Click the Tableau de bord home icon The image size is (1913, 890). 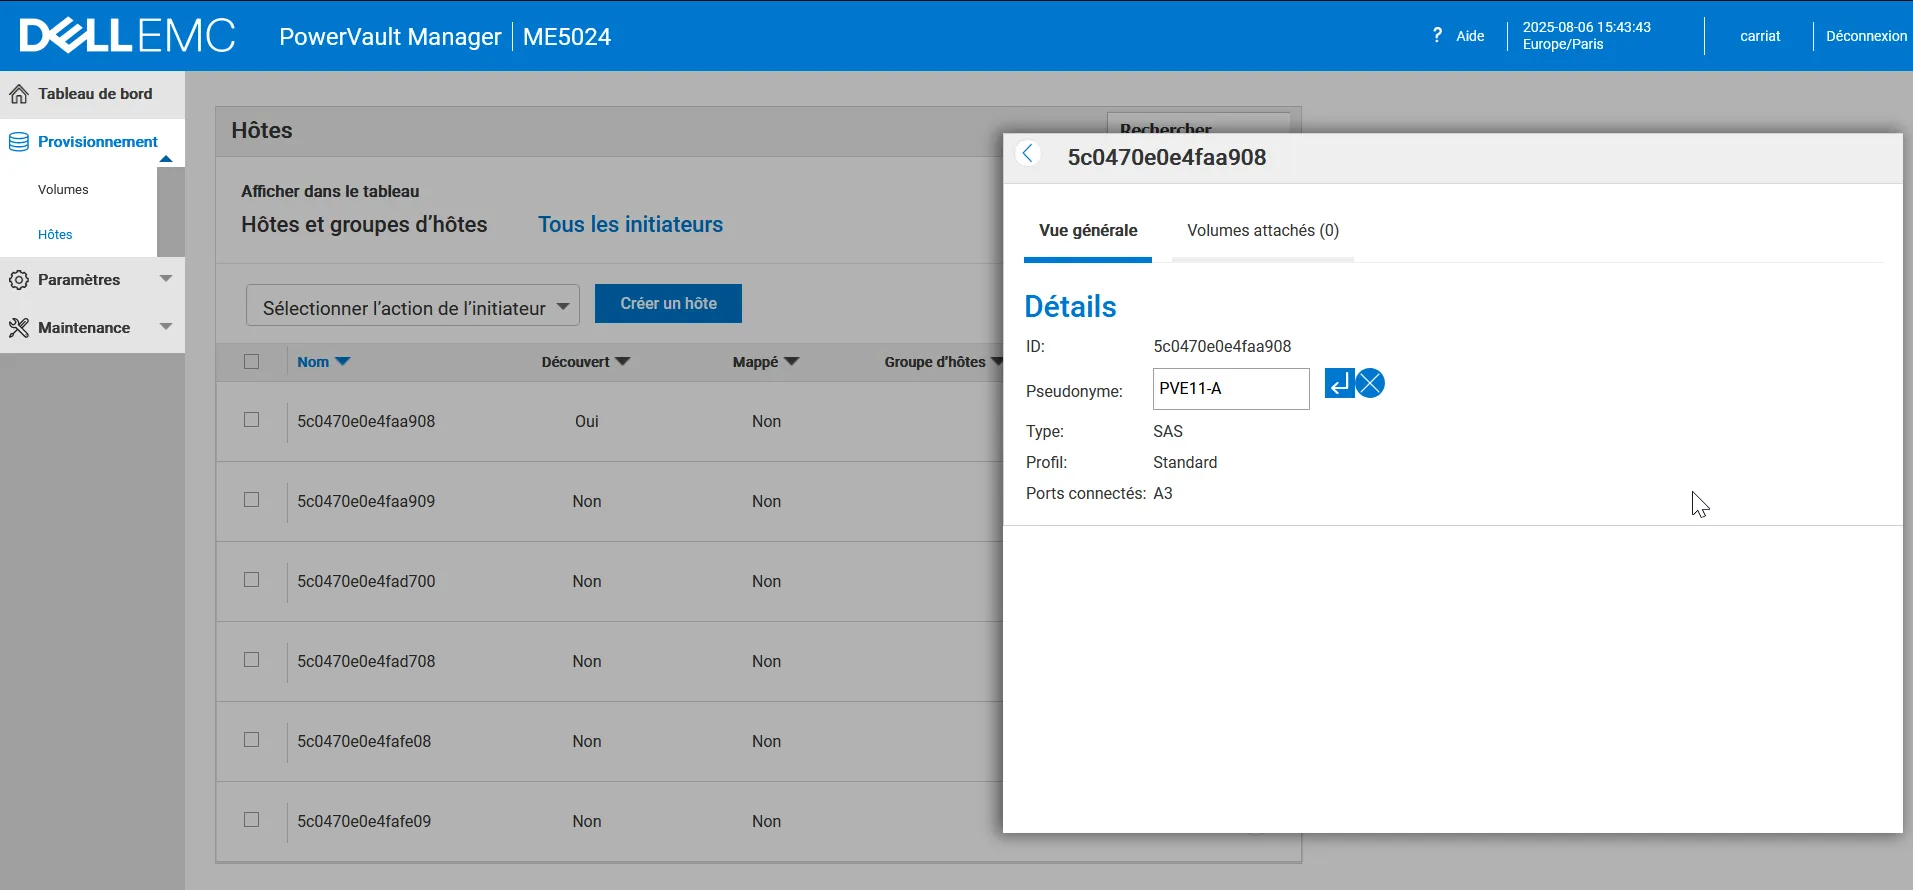(19, 94)
